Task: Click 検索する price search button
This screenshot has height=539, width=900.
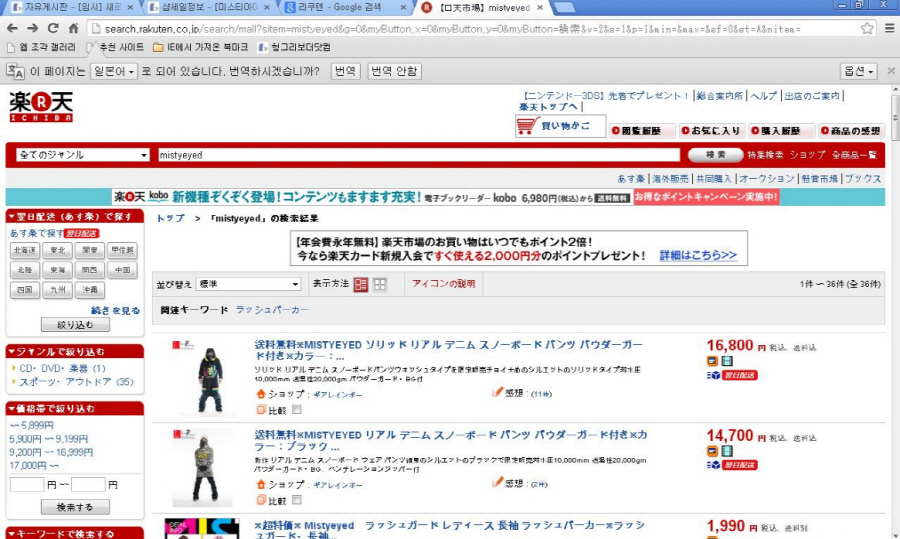Action: [75, 507]
